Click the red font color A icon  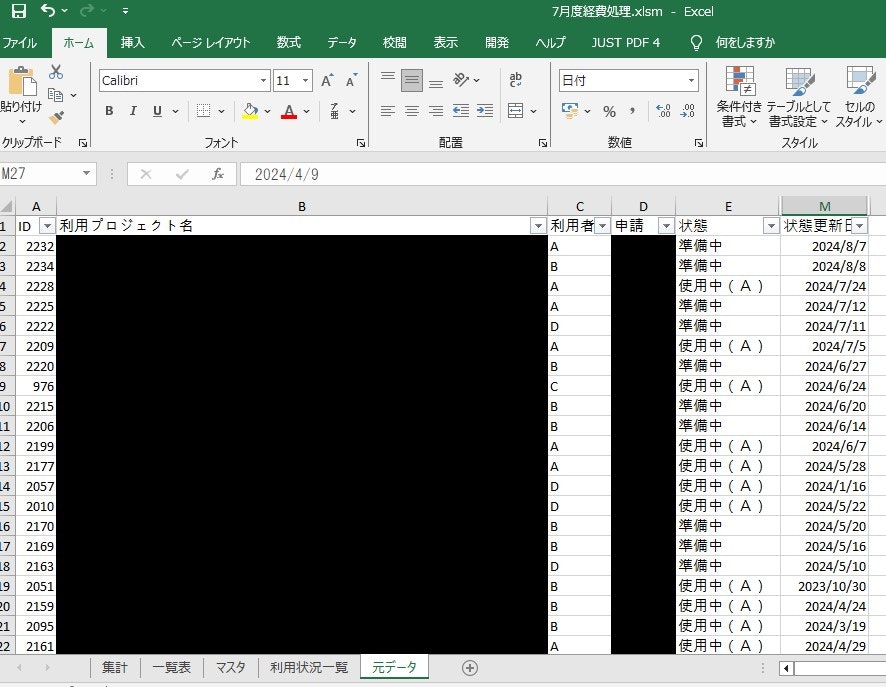pos(289,111)
